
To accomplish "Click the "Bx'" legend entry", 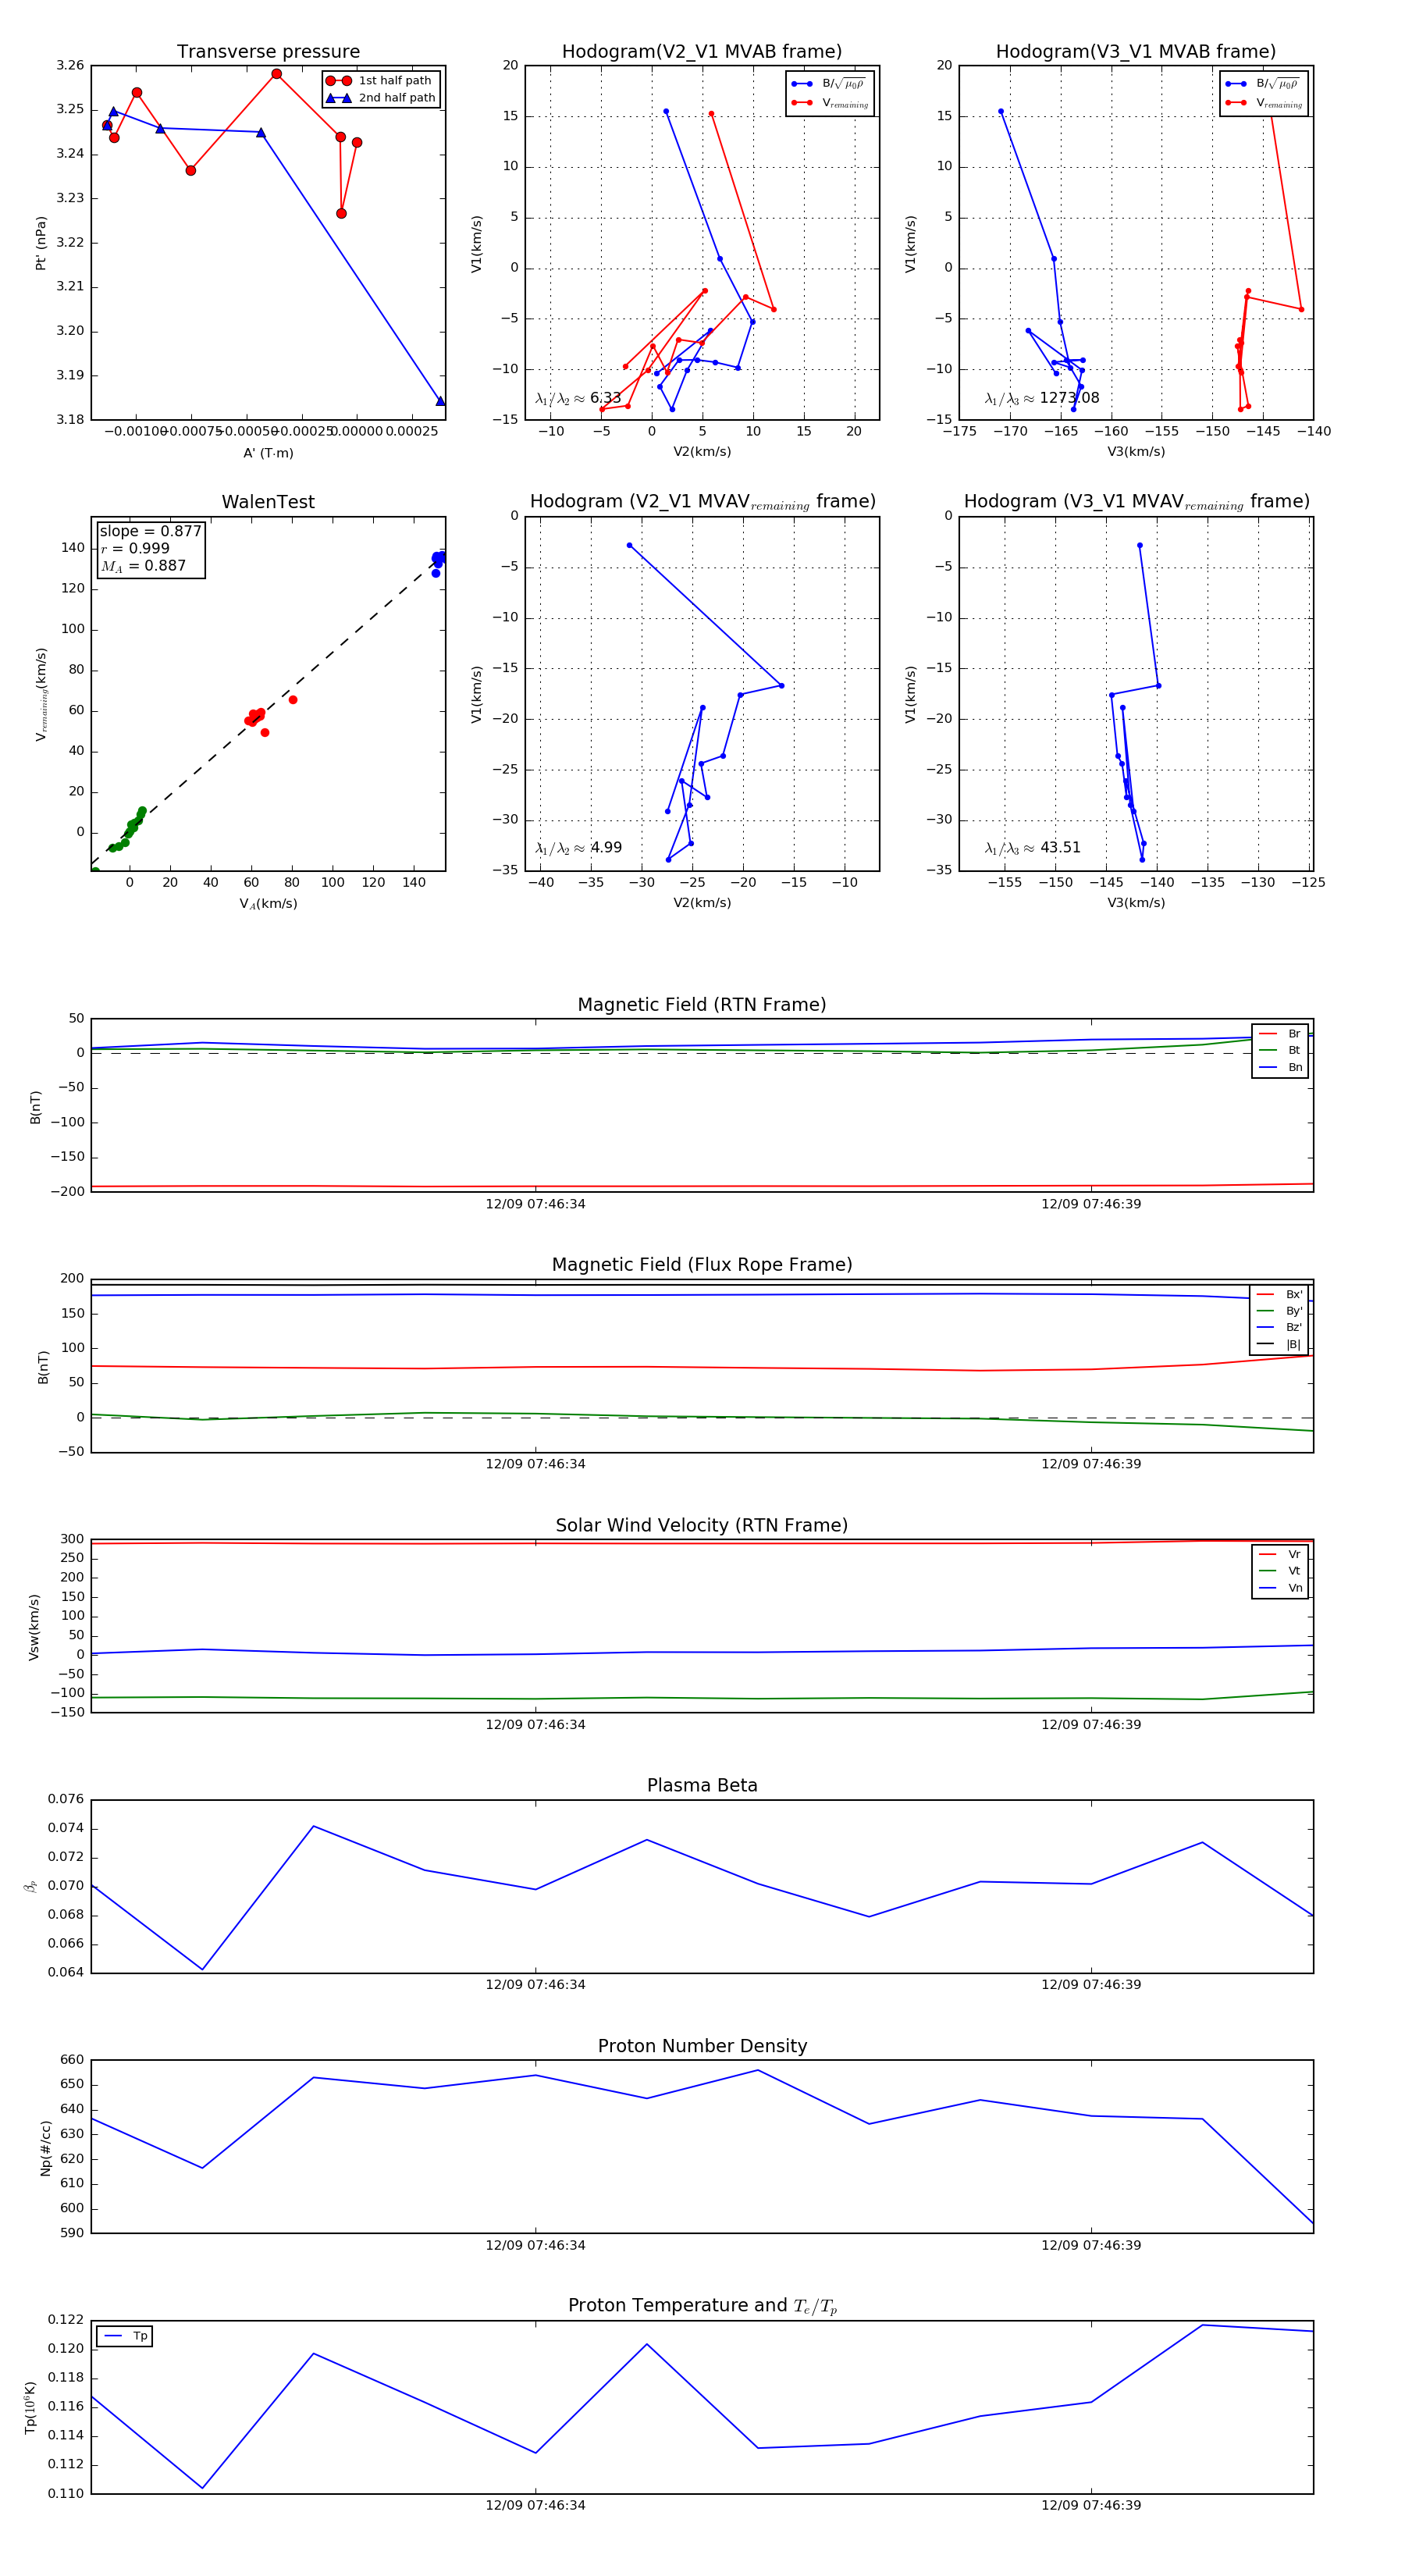I will [x=1280, y=1294].
